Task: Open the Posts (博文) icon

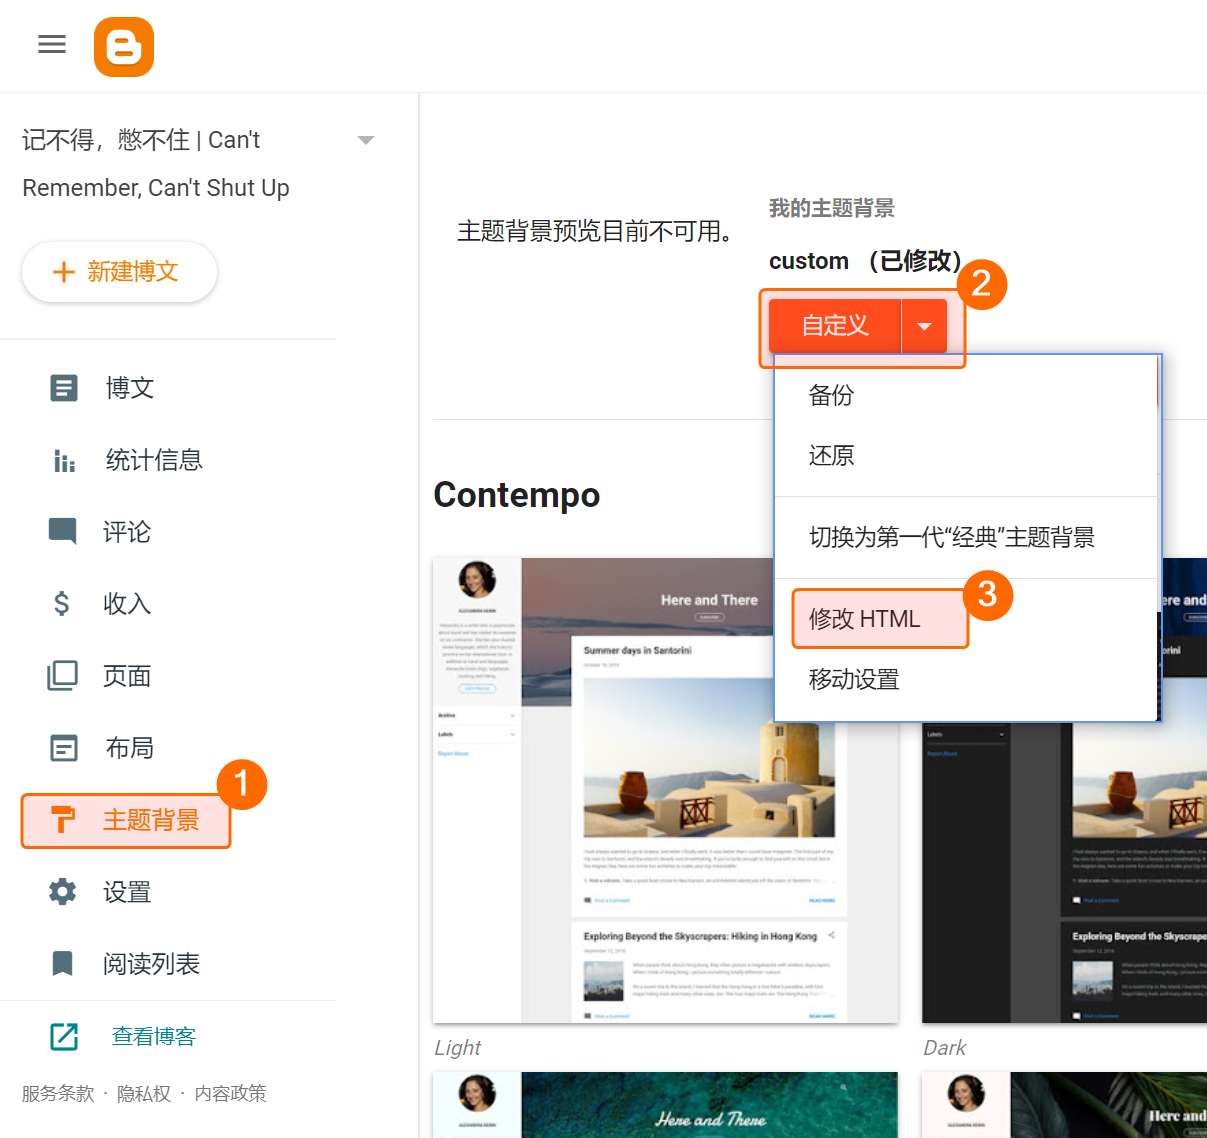Action: [64, 388]
